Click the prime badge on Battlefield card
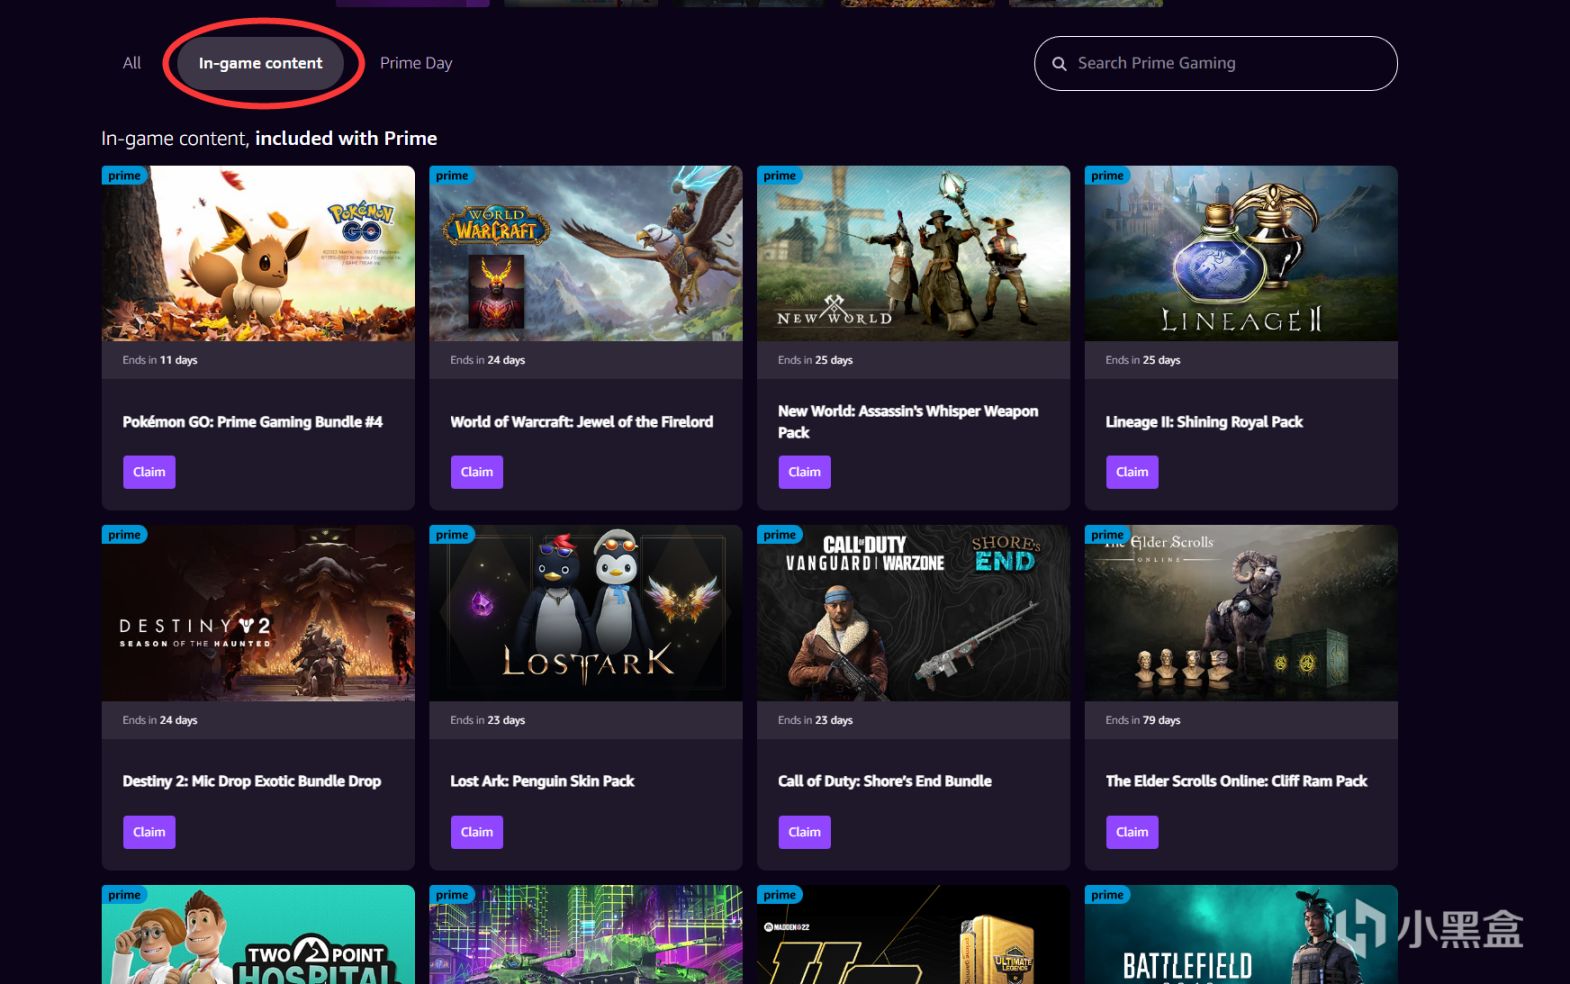This screenshot has height=984, width=1570. pos(1108,895)
